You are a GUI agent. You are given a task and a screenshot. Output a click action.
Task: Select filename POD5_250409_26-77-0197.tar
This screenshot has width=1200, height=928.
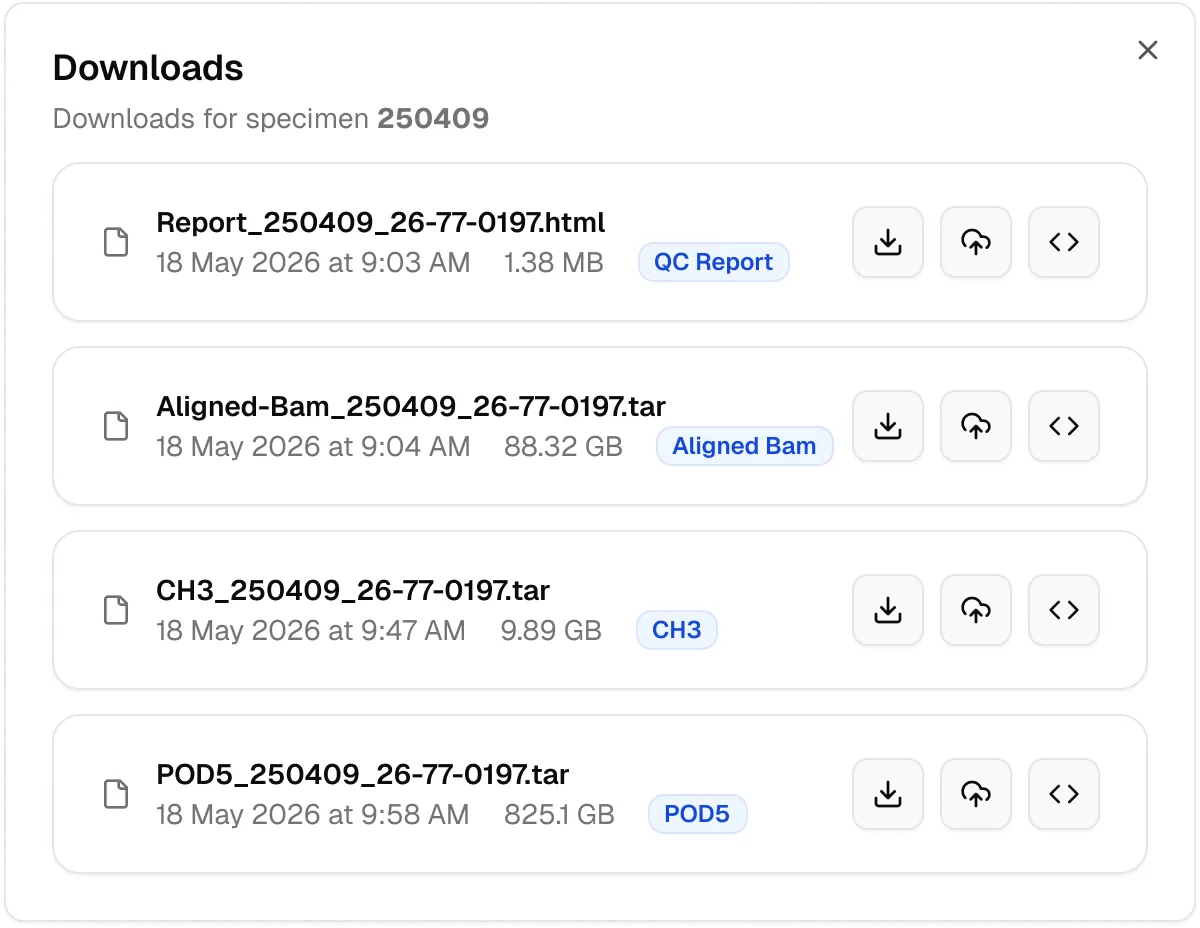coord(363,774)
